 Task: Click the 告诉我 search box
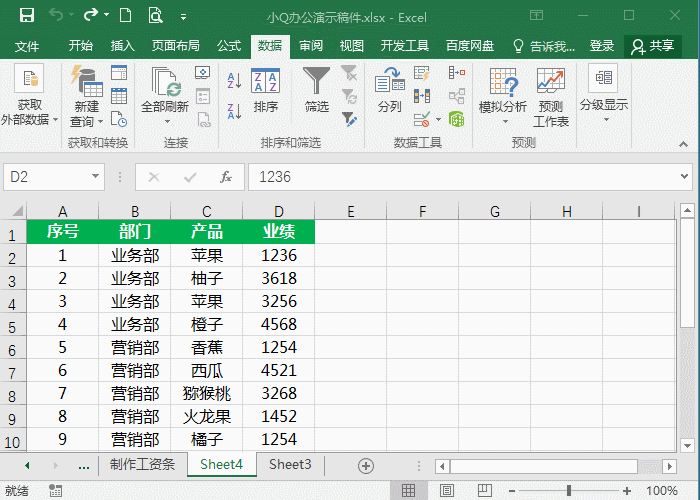(544, 46)
